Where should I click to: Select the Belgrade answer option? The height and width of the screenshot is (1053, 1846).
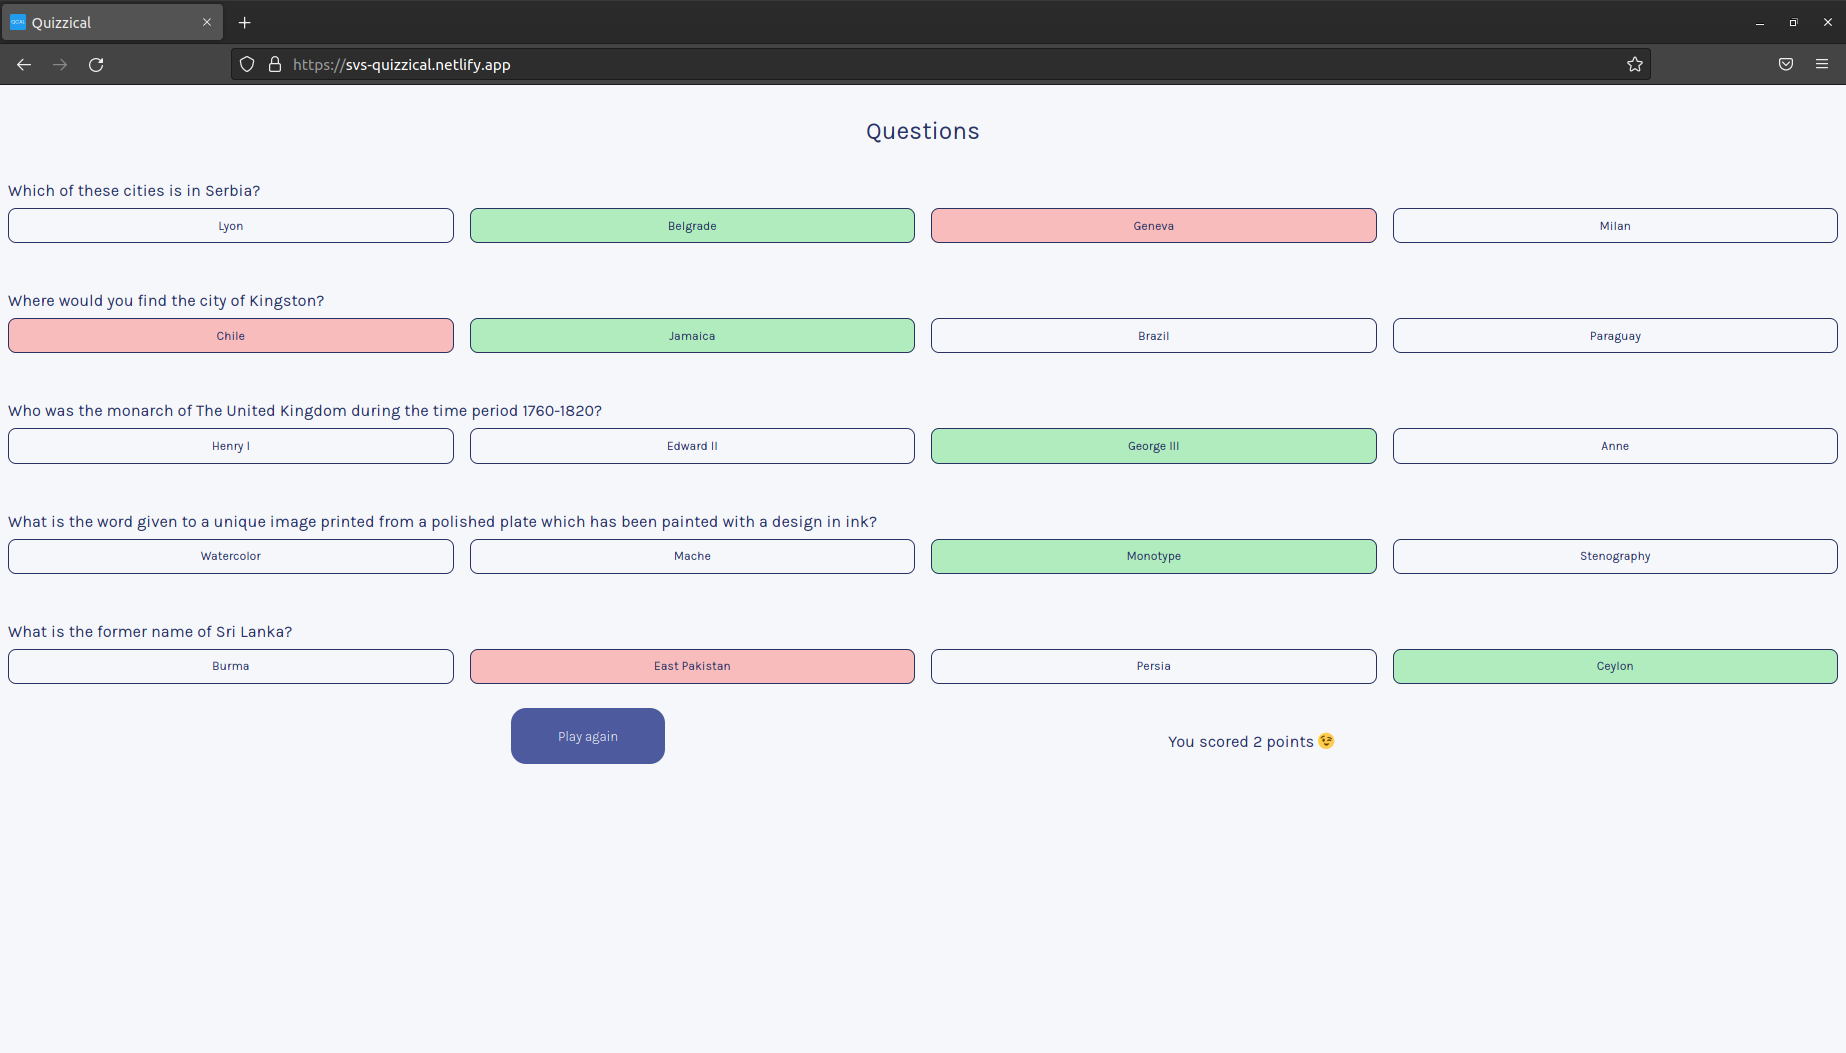(692, 225)
